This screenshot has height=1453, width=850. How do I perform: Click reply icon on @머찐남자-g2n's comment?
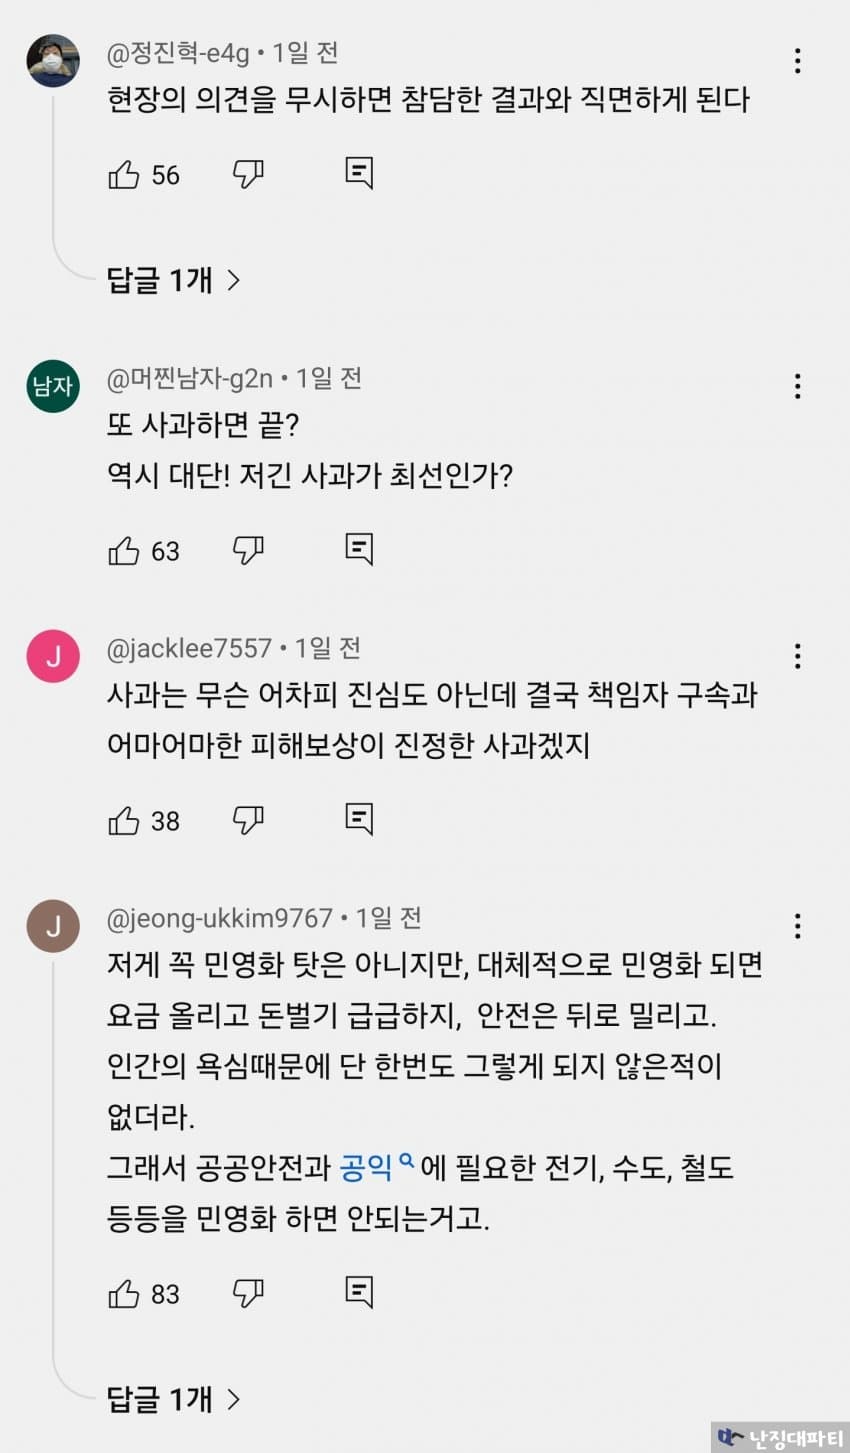tap(359, 548)
